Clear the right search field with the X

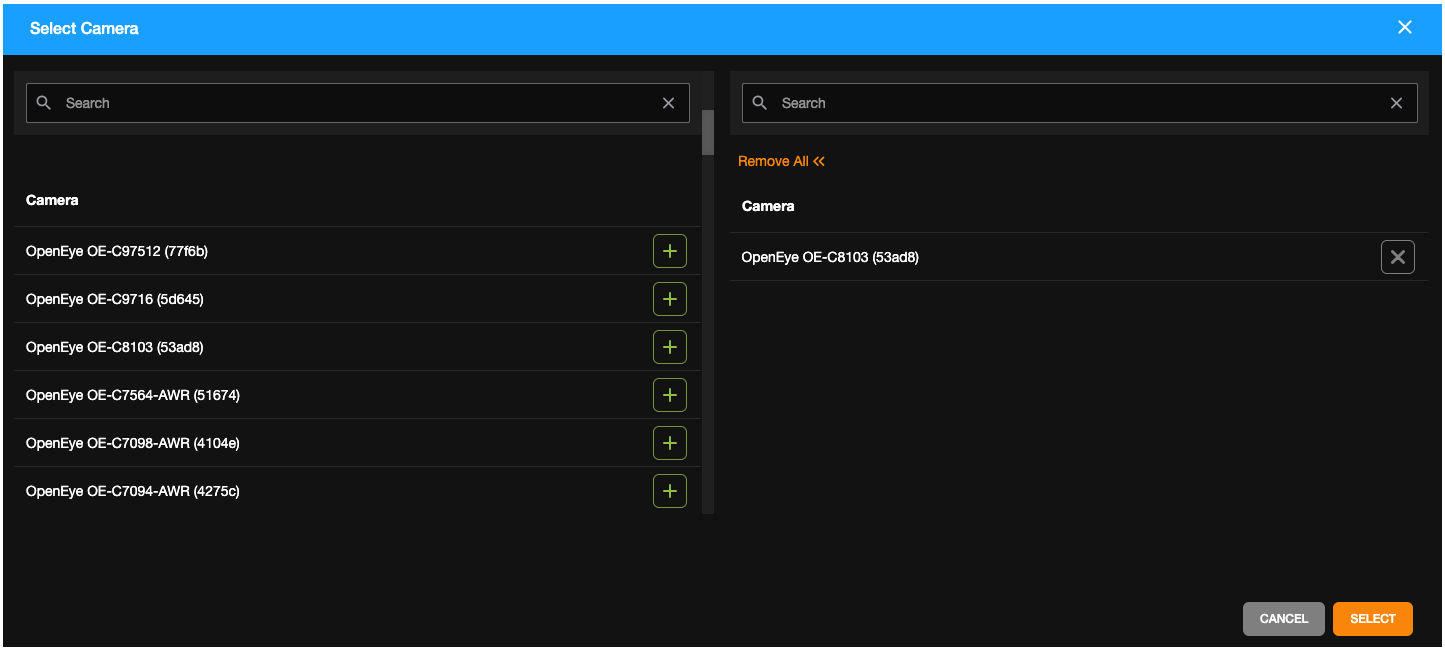(1396, 102)
